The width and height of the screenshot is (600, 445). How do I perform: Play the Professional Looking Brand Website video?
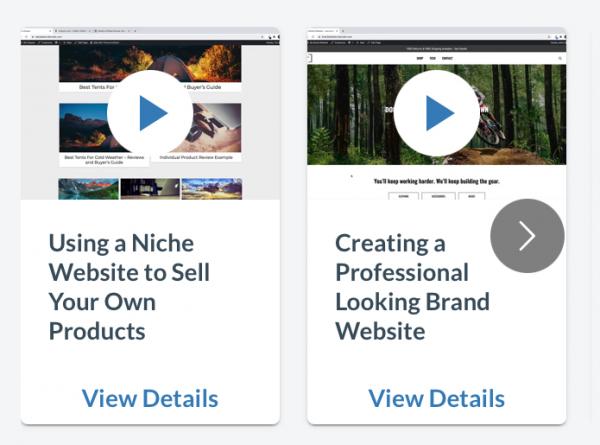[437, 113]
